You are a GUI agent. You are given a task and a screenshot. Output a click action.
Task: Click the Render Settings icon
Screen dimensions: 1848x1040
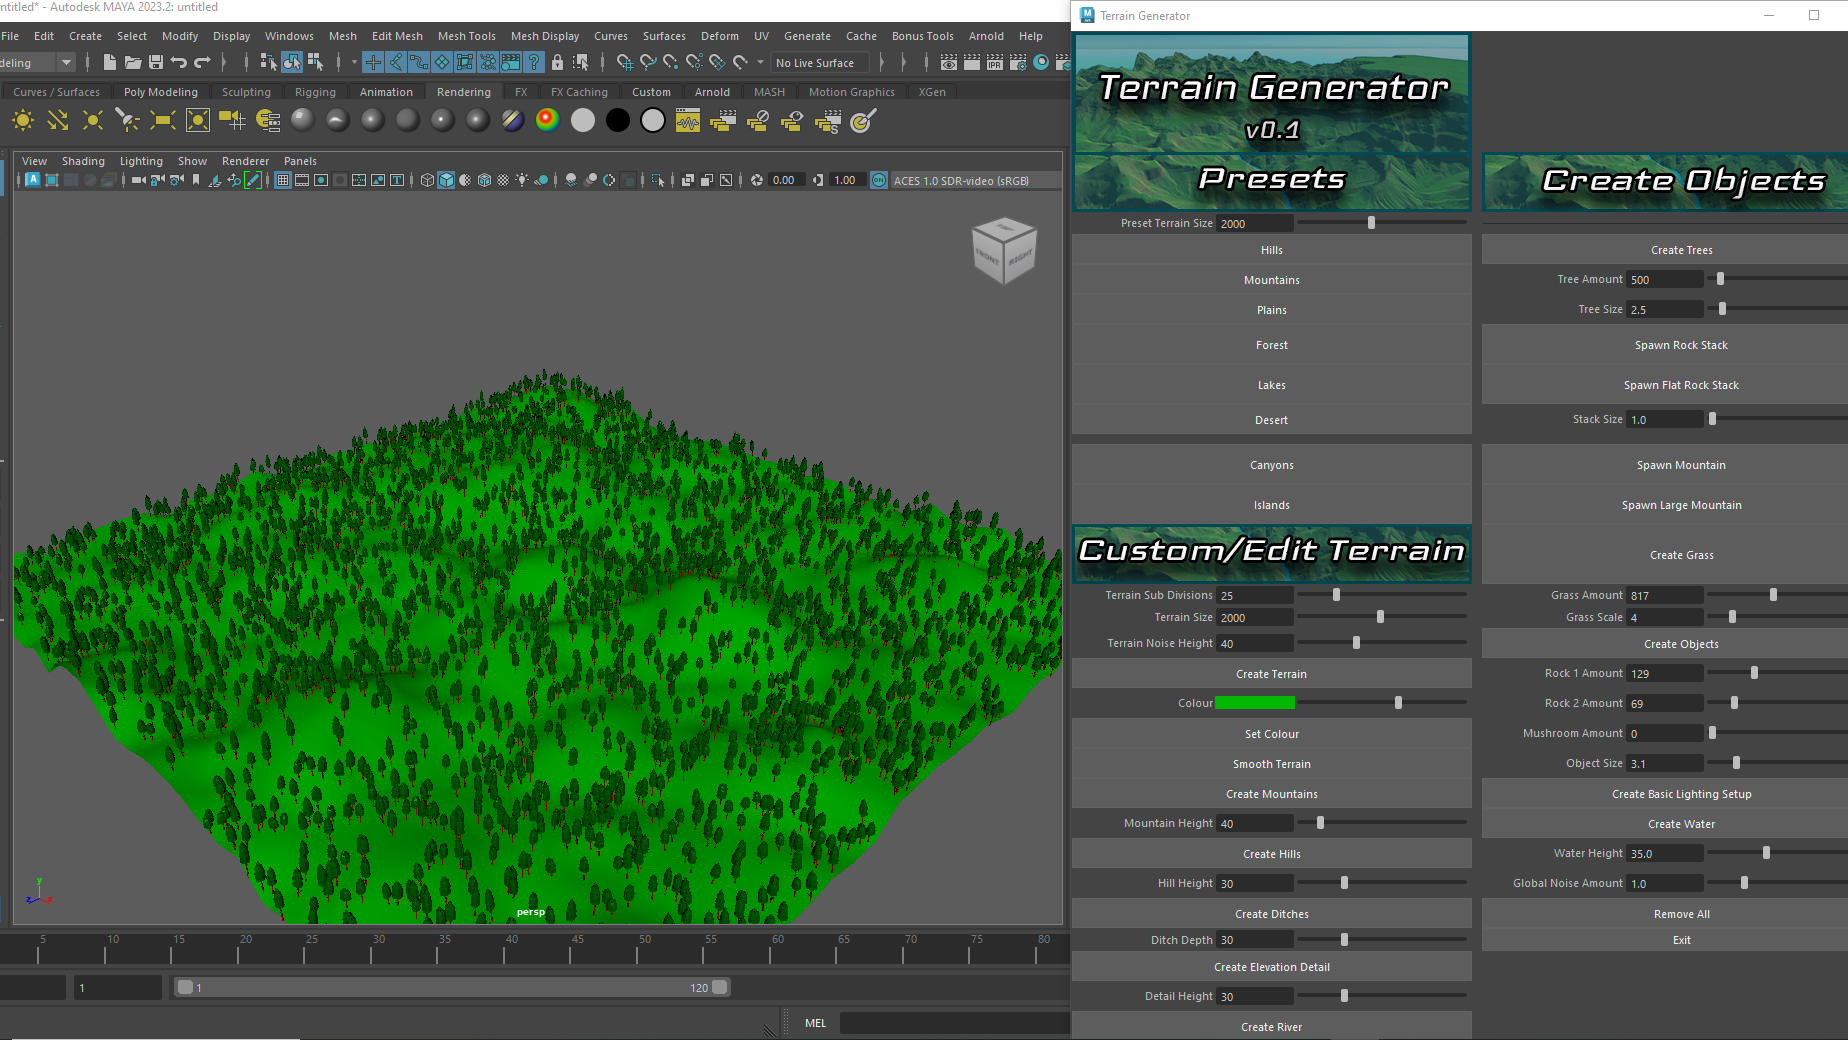(x=1018, y=62)
